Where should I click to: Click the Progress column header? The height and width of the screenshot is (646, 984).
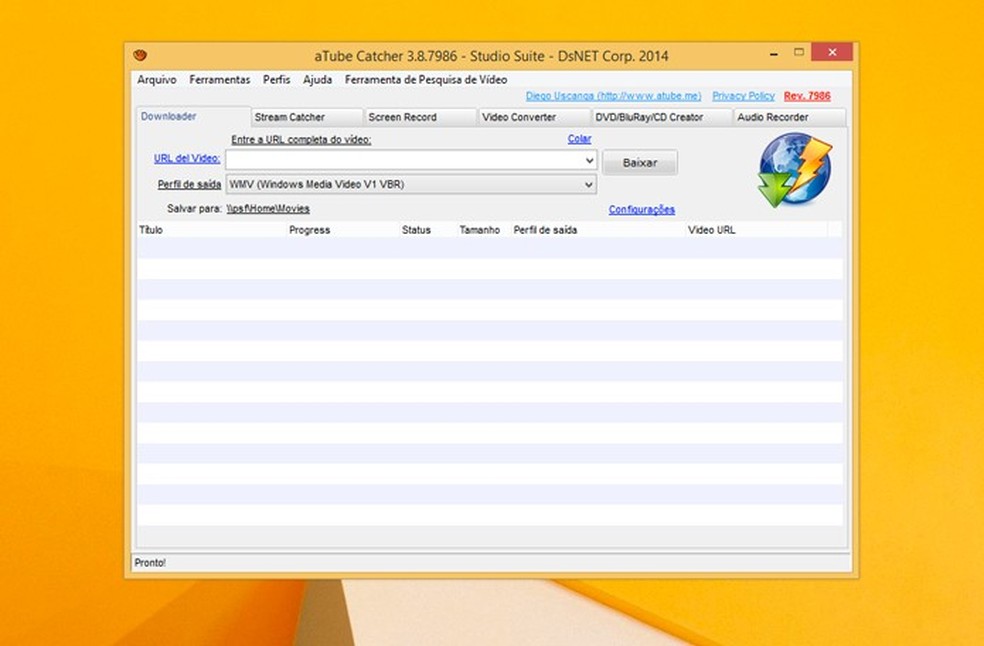pyautogui.click(x=309, y=230)
